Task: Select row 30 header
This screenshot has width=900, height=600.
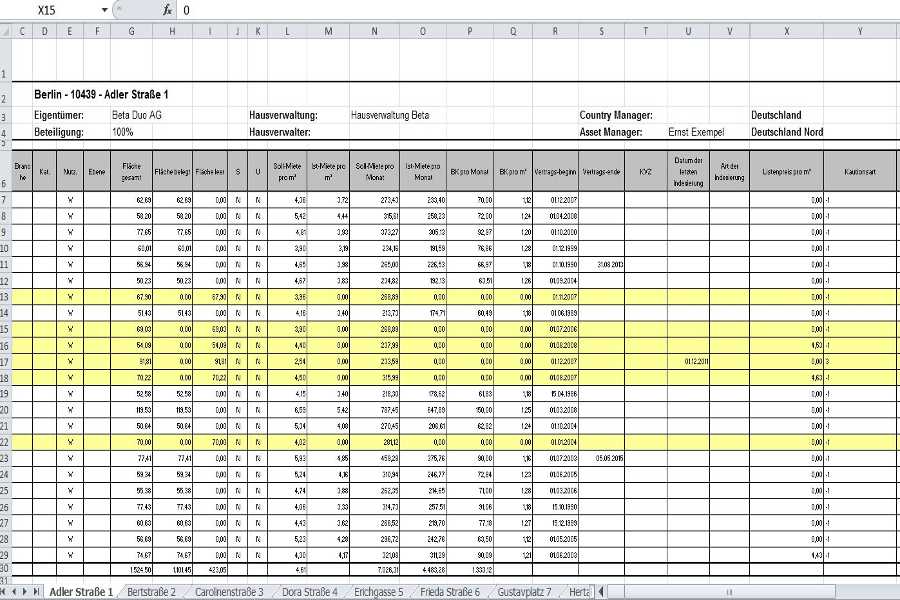Action: (5, 568)
